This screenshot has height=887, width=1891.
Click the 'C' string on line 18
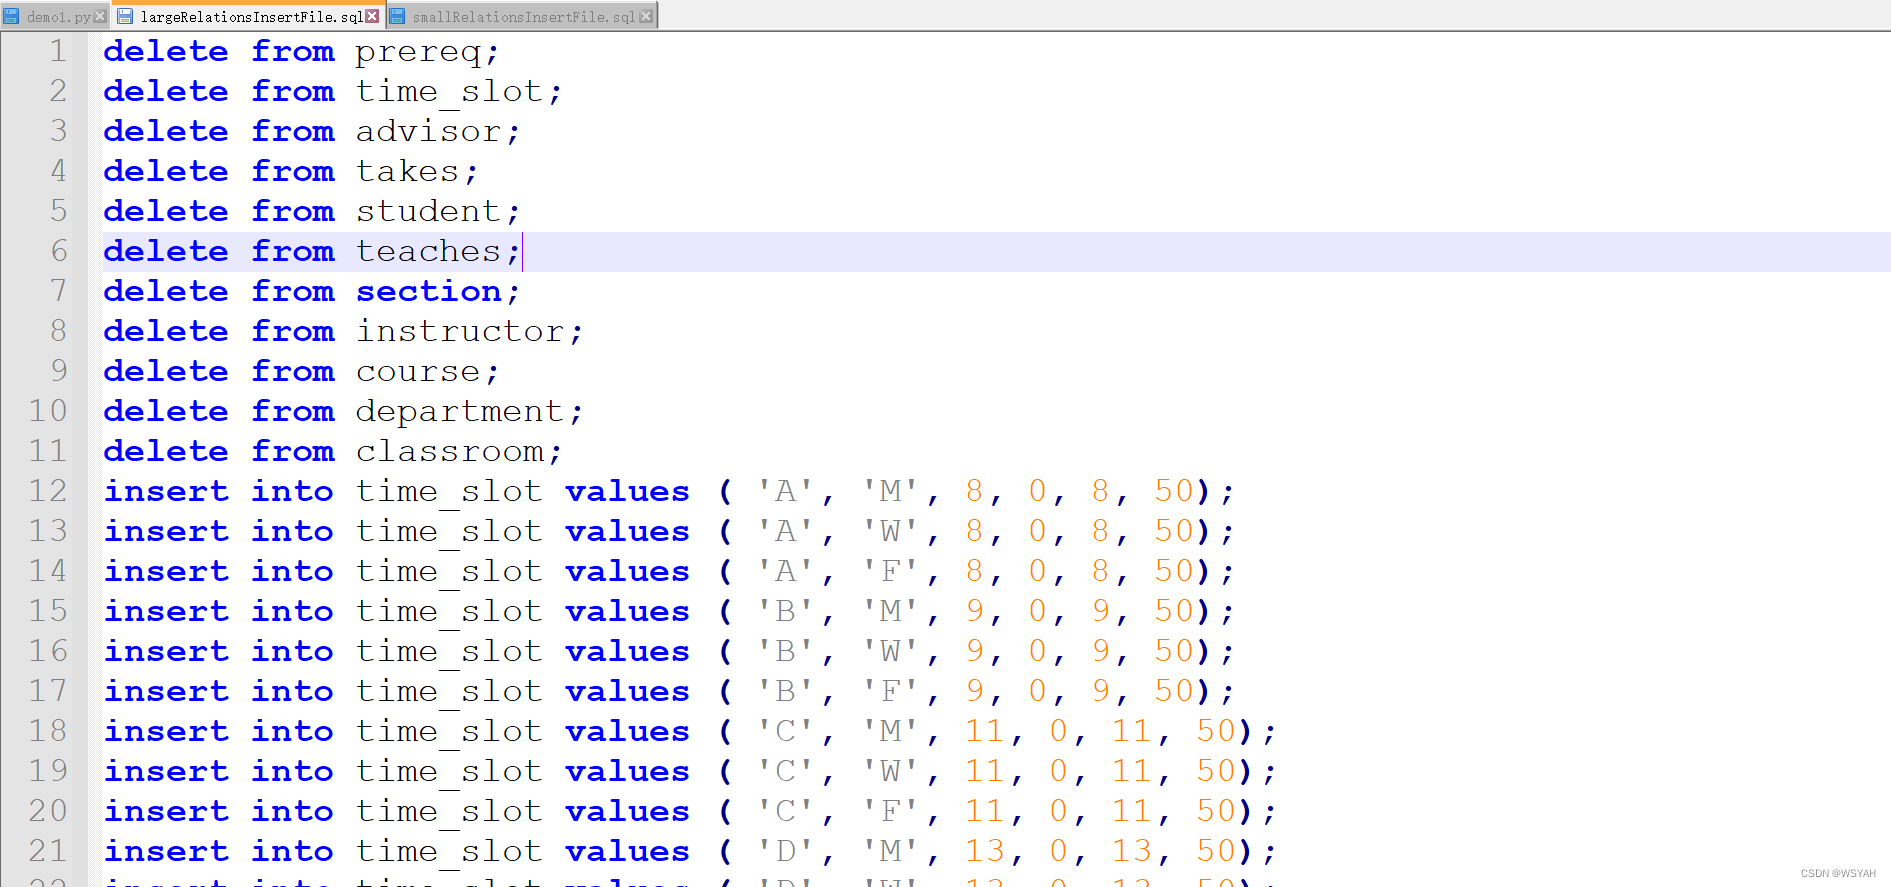click(x=785, y=731)
